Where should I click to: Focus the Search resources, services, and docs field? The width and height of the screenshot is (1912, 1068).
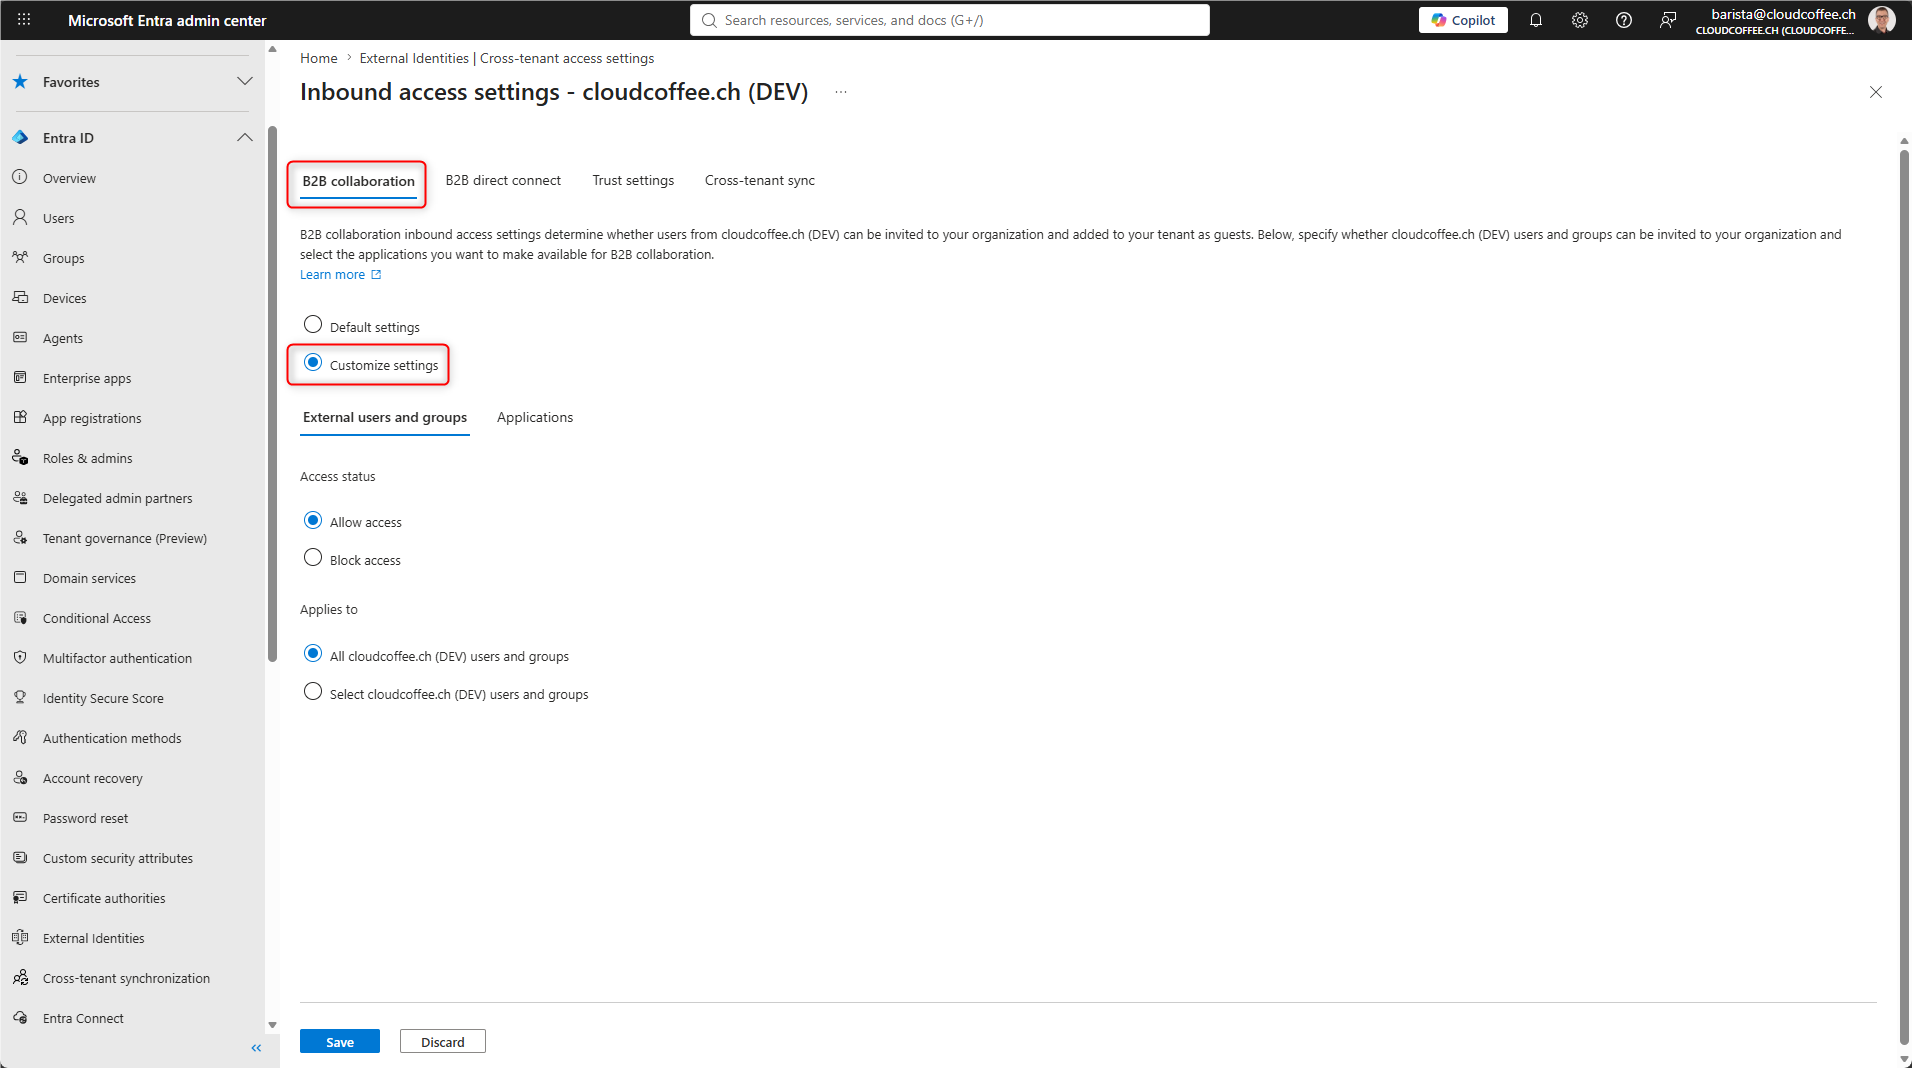click(x=949, y=20)
